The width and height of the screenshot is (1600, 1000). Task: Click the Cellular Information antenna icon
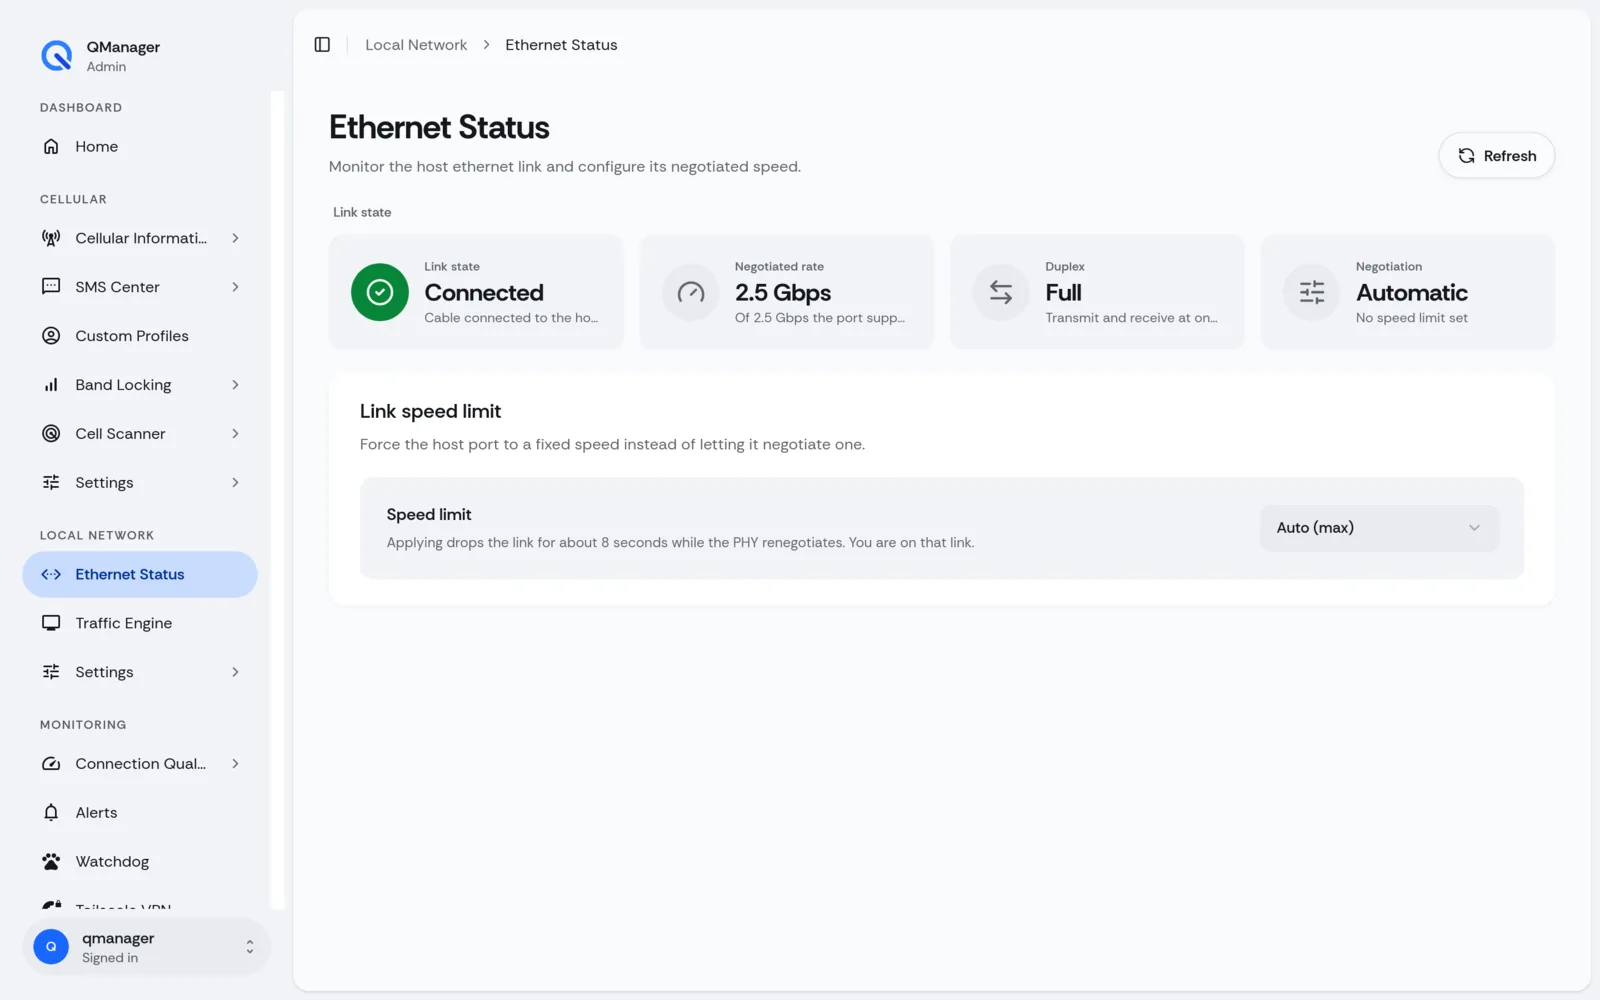point(51,238)
